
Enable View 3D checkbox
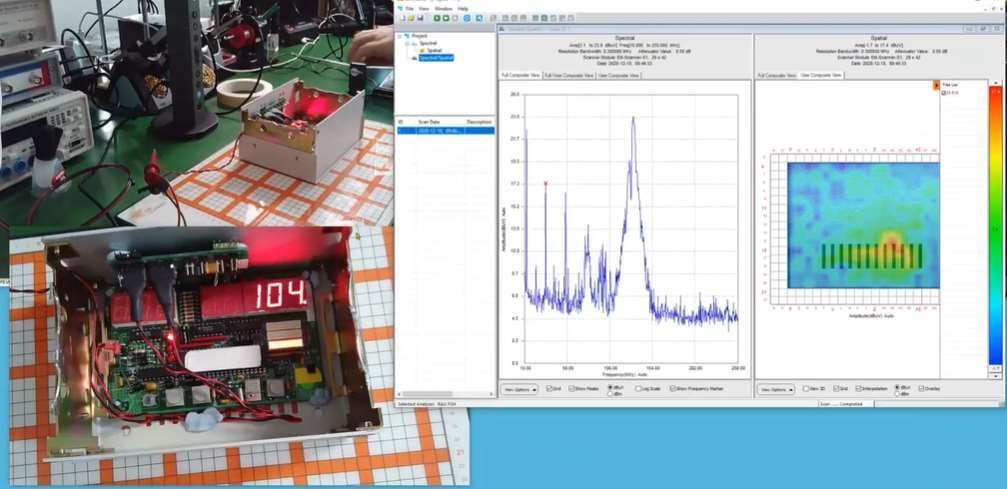[x=806, y=389]
